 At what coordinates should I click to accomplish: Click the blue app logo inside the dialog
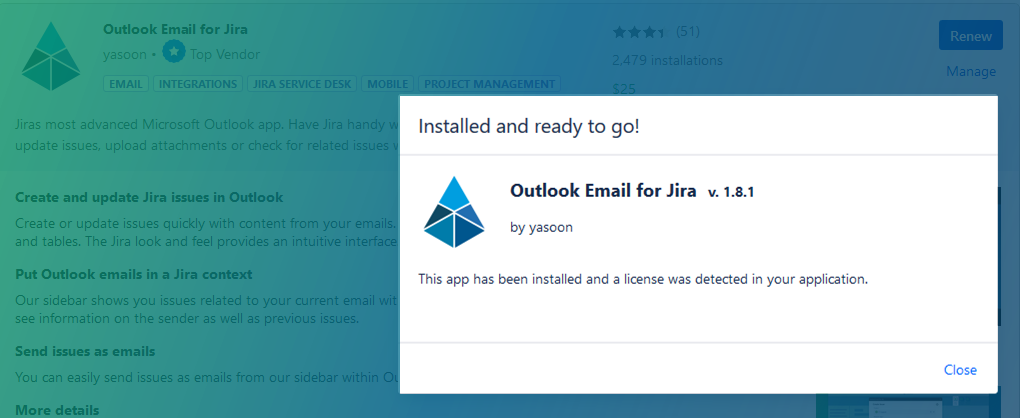pyautogui.click(x=455, y=212)
